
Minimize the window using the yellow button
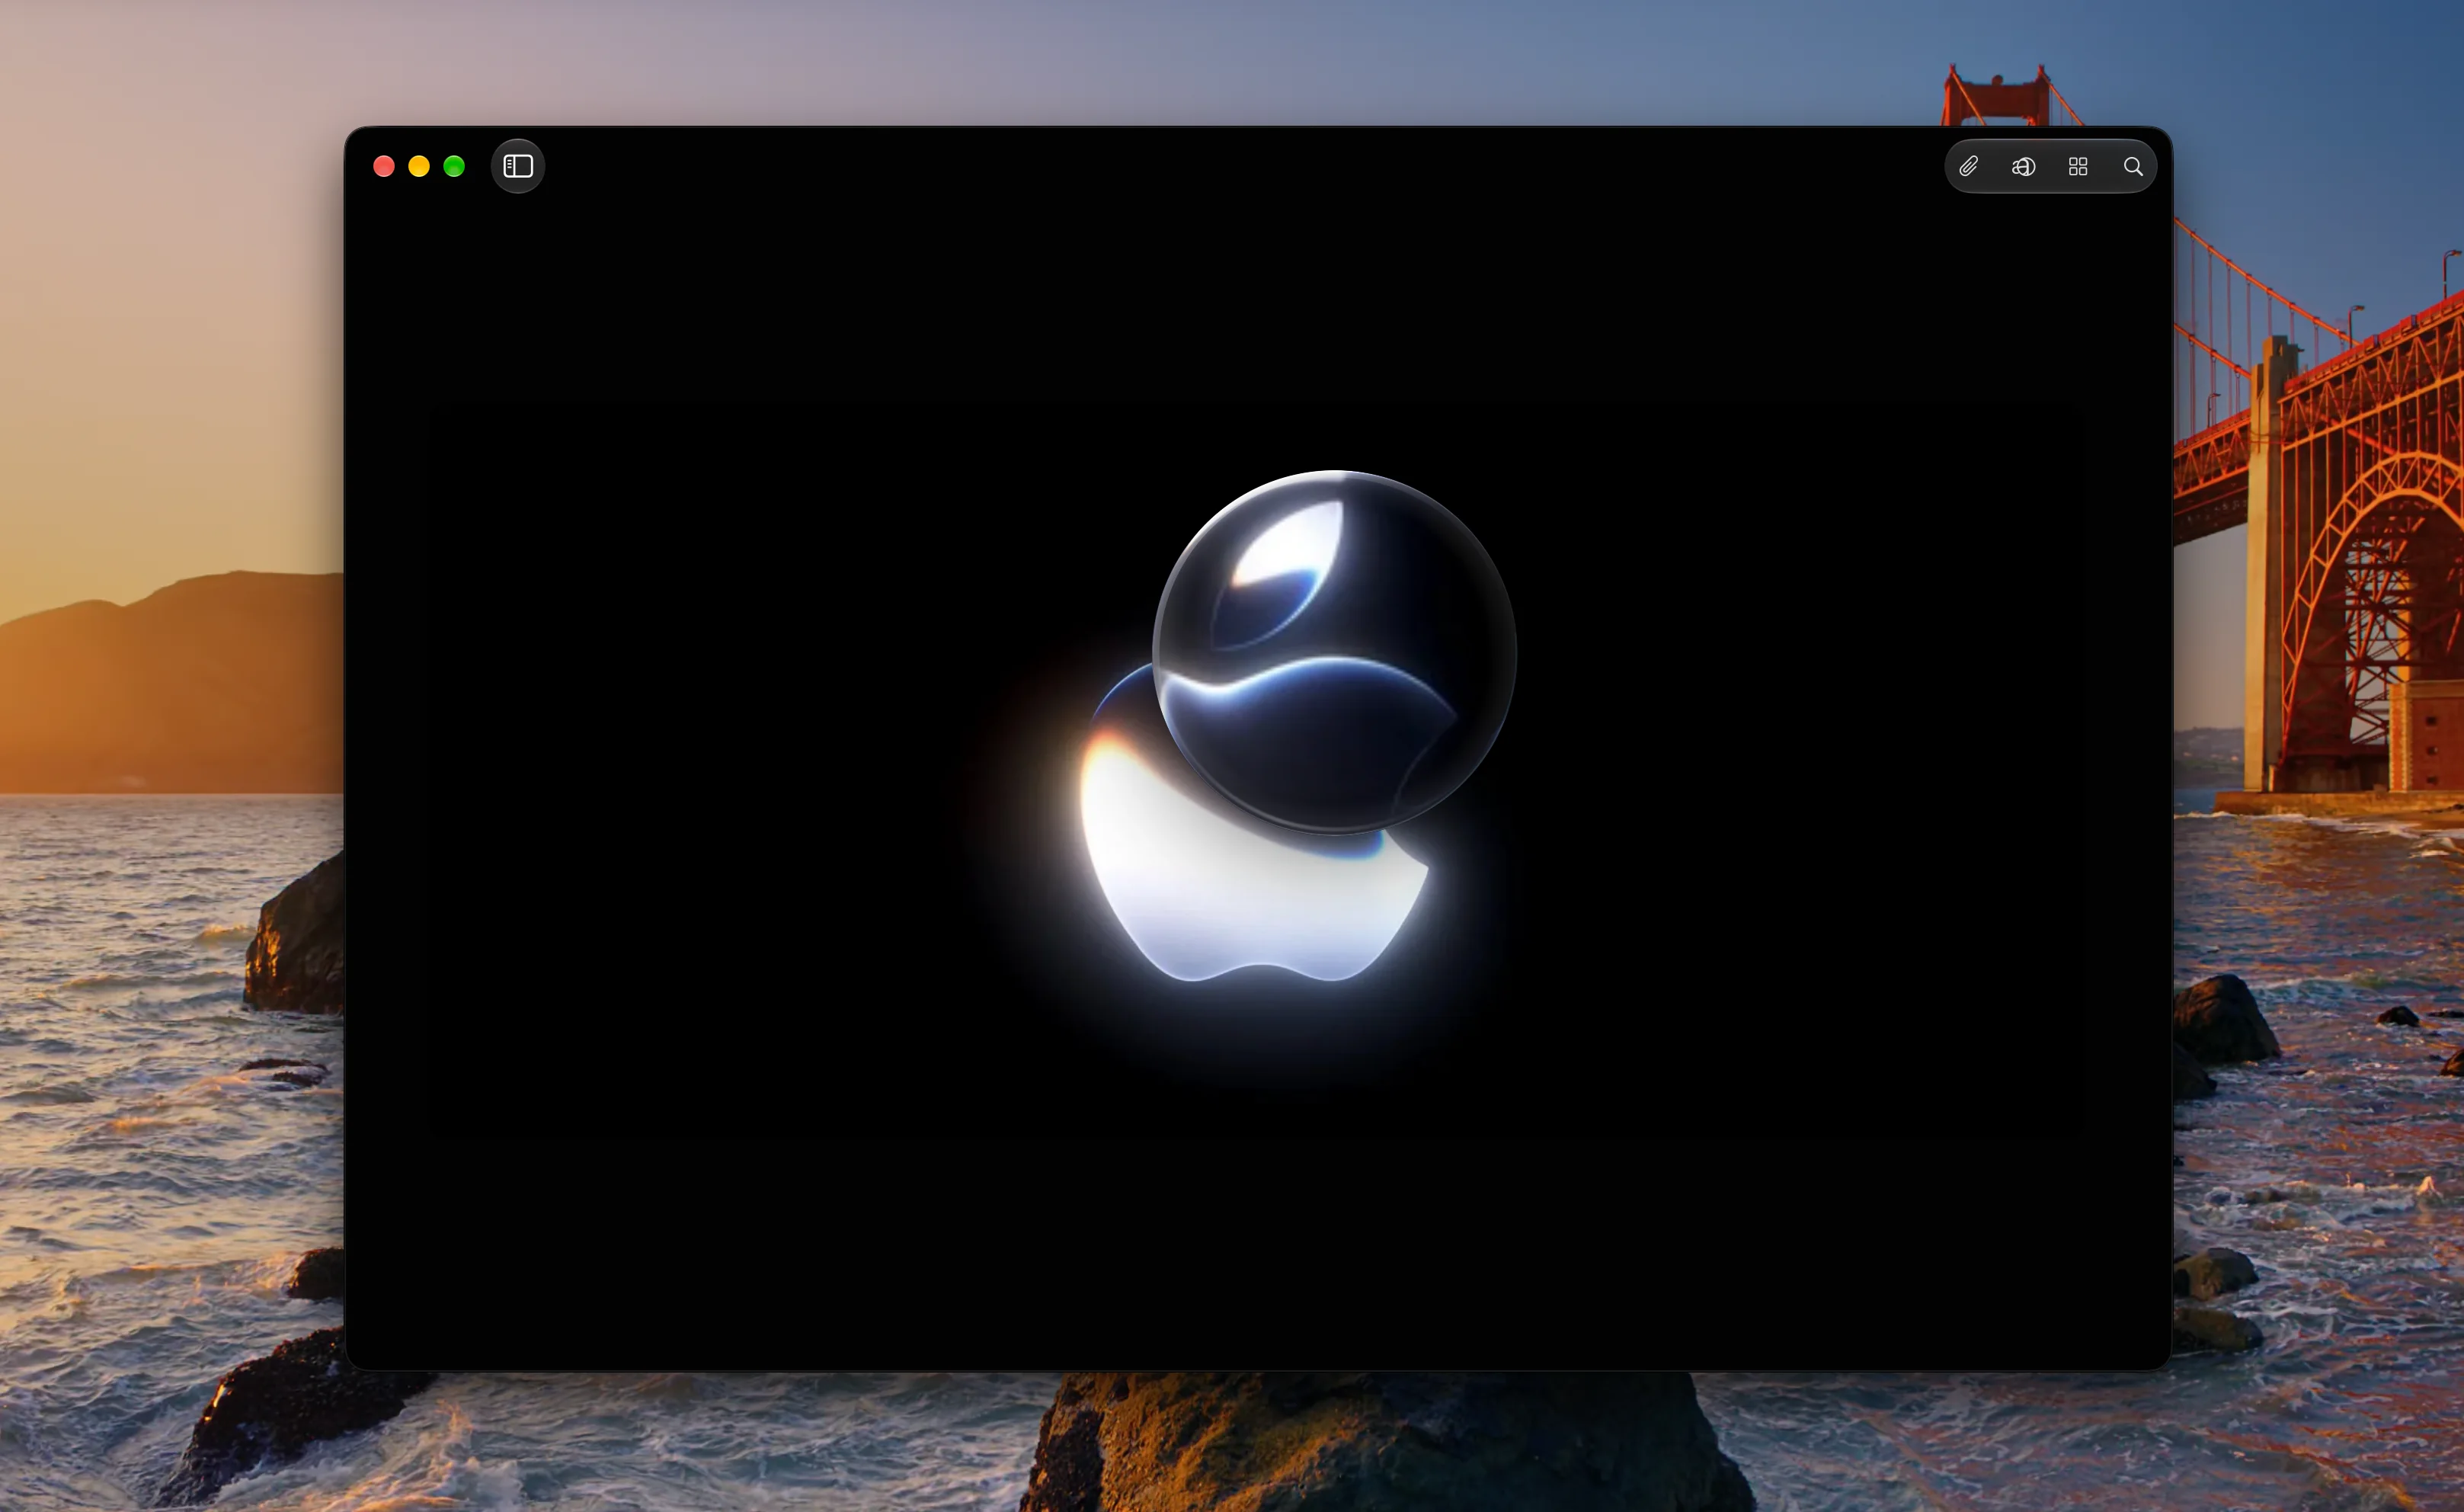pos(419,166)
